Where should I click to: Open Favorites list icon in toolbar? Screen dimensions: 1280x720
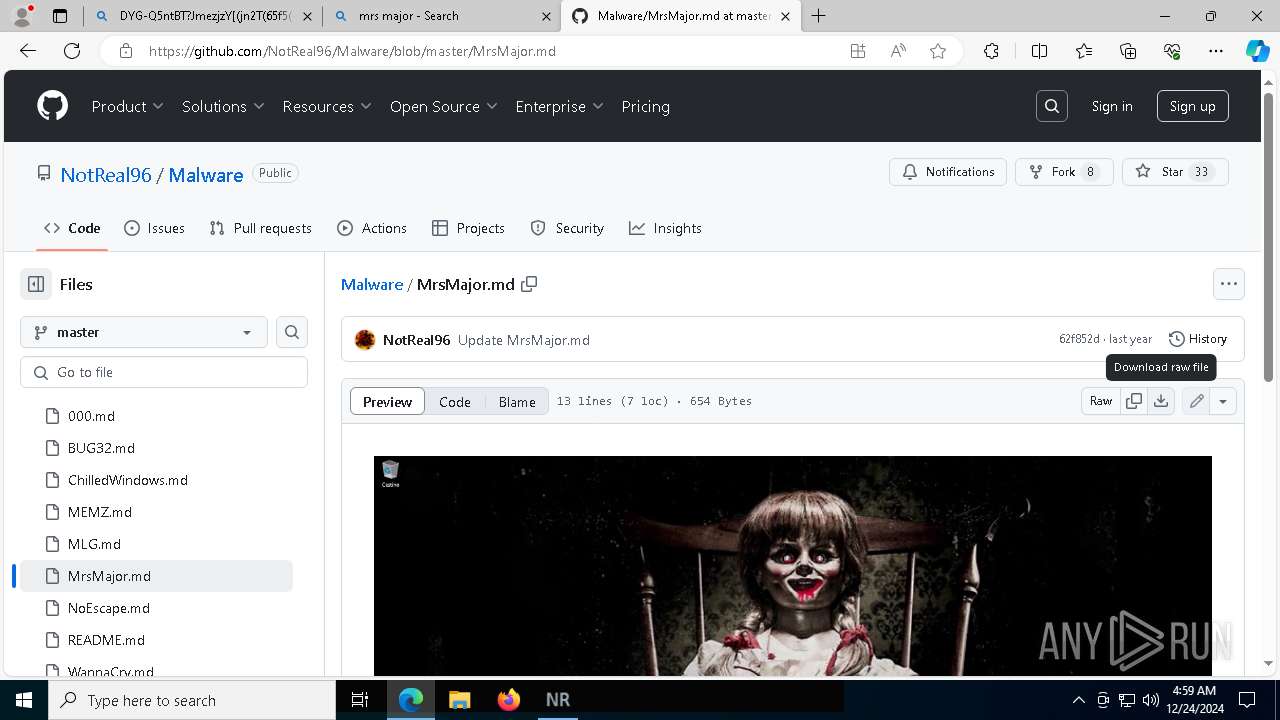point(1084,51)
